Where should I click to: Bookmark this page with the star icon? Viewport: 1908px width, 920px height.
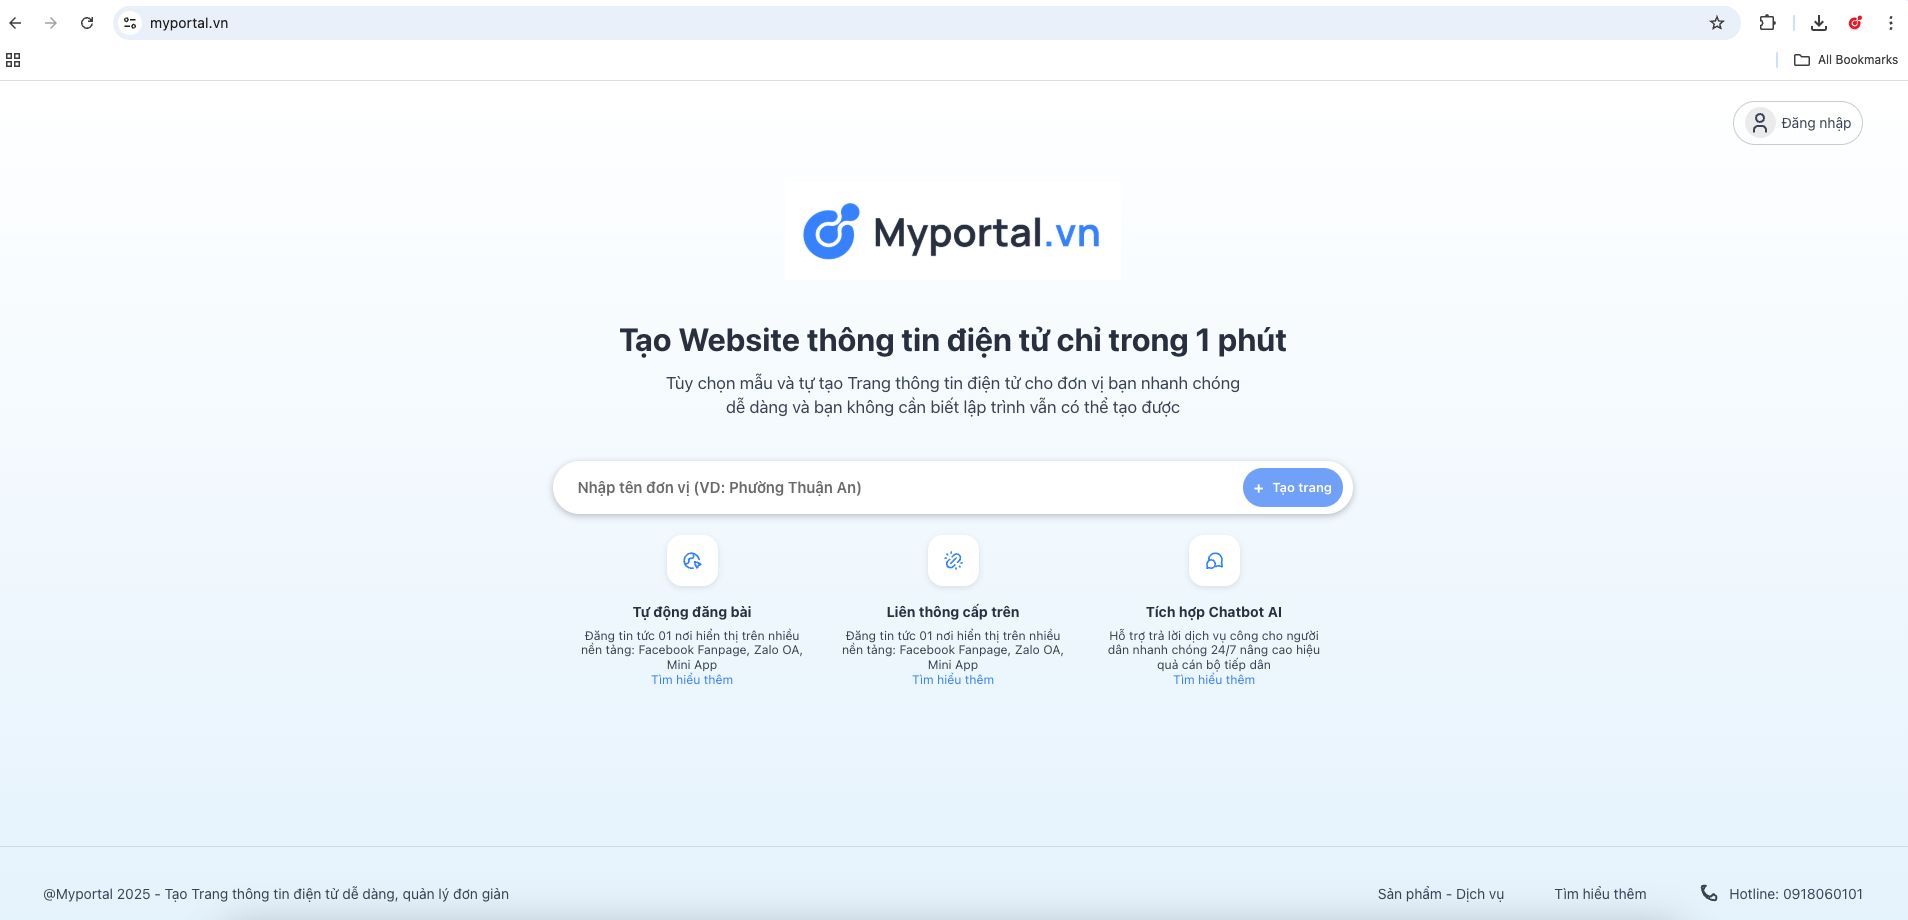1717,23
